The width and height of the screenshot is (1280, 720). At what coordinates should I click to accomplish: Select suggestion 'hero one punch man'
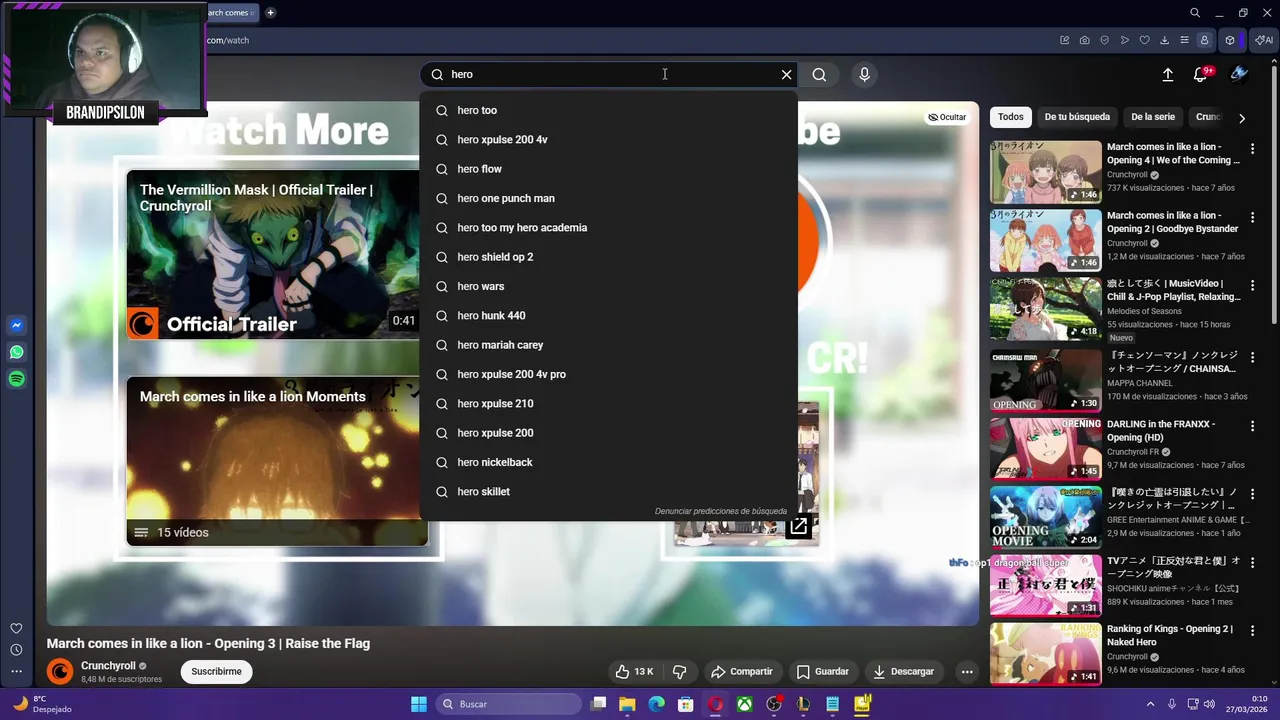click(609, 198)
